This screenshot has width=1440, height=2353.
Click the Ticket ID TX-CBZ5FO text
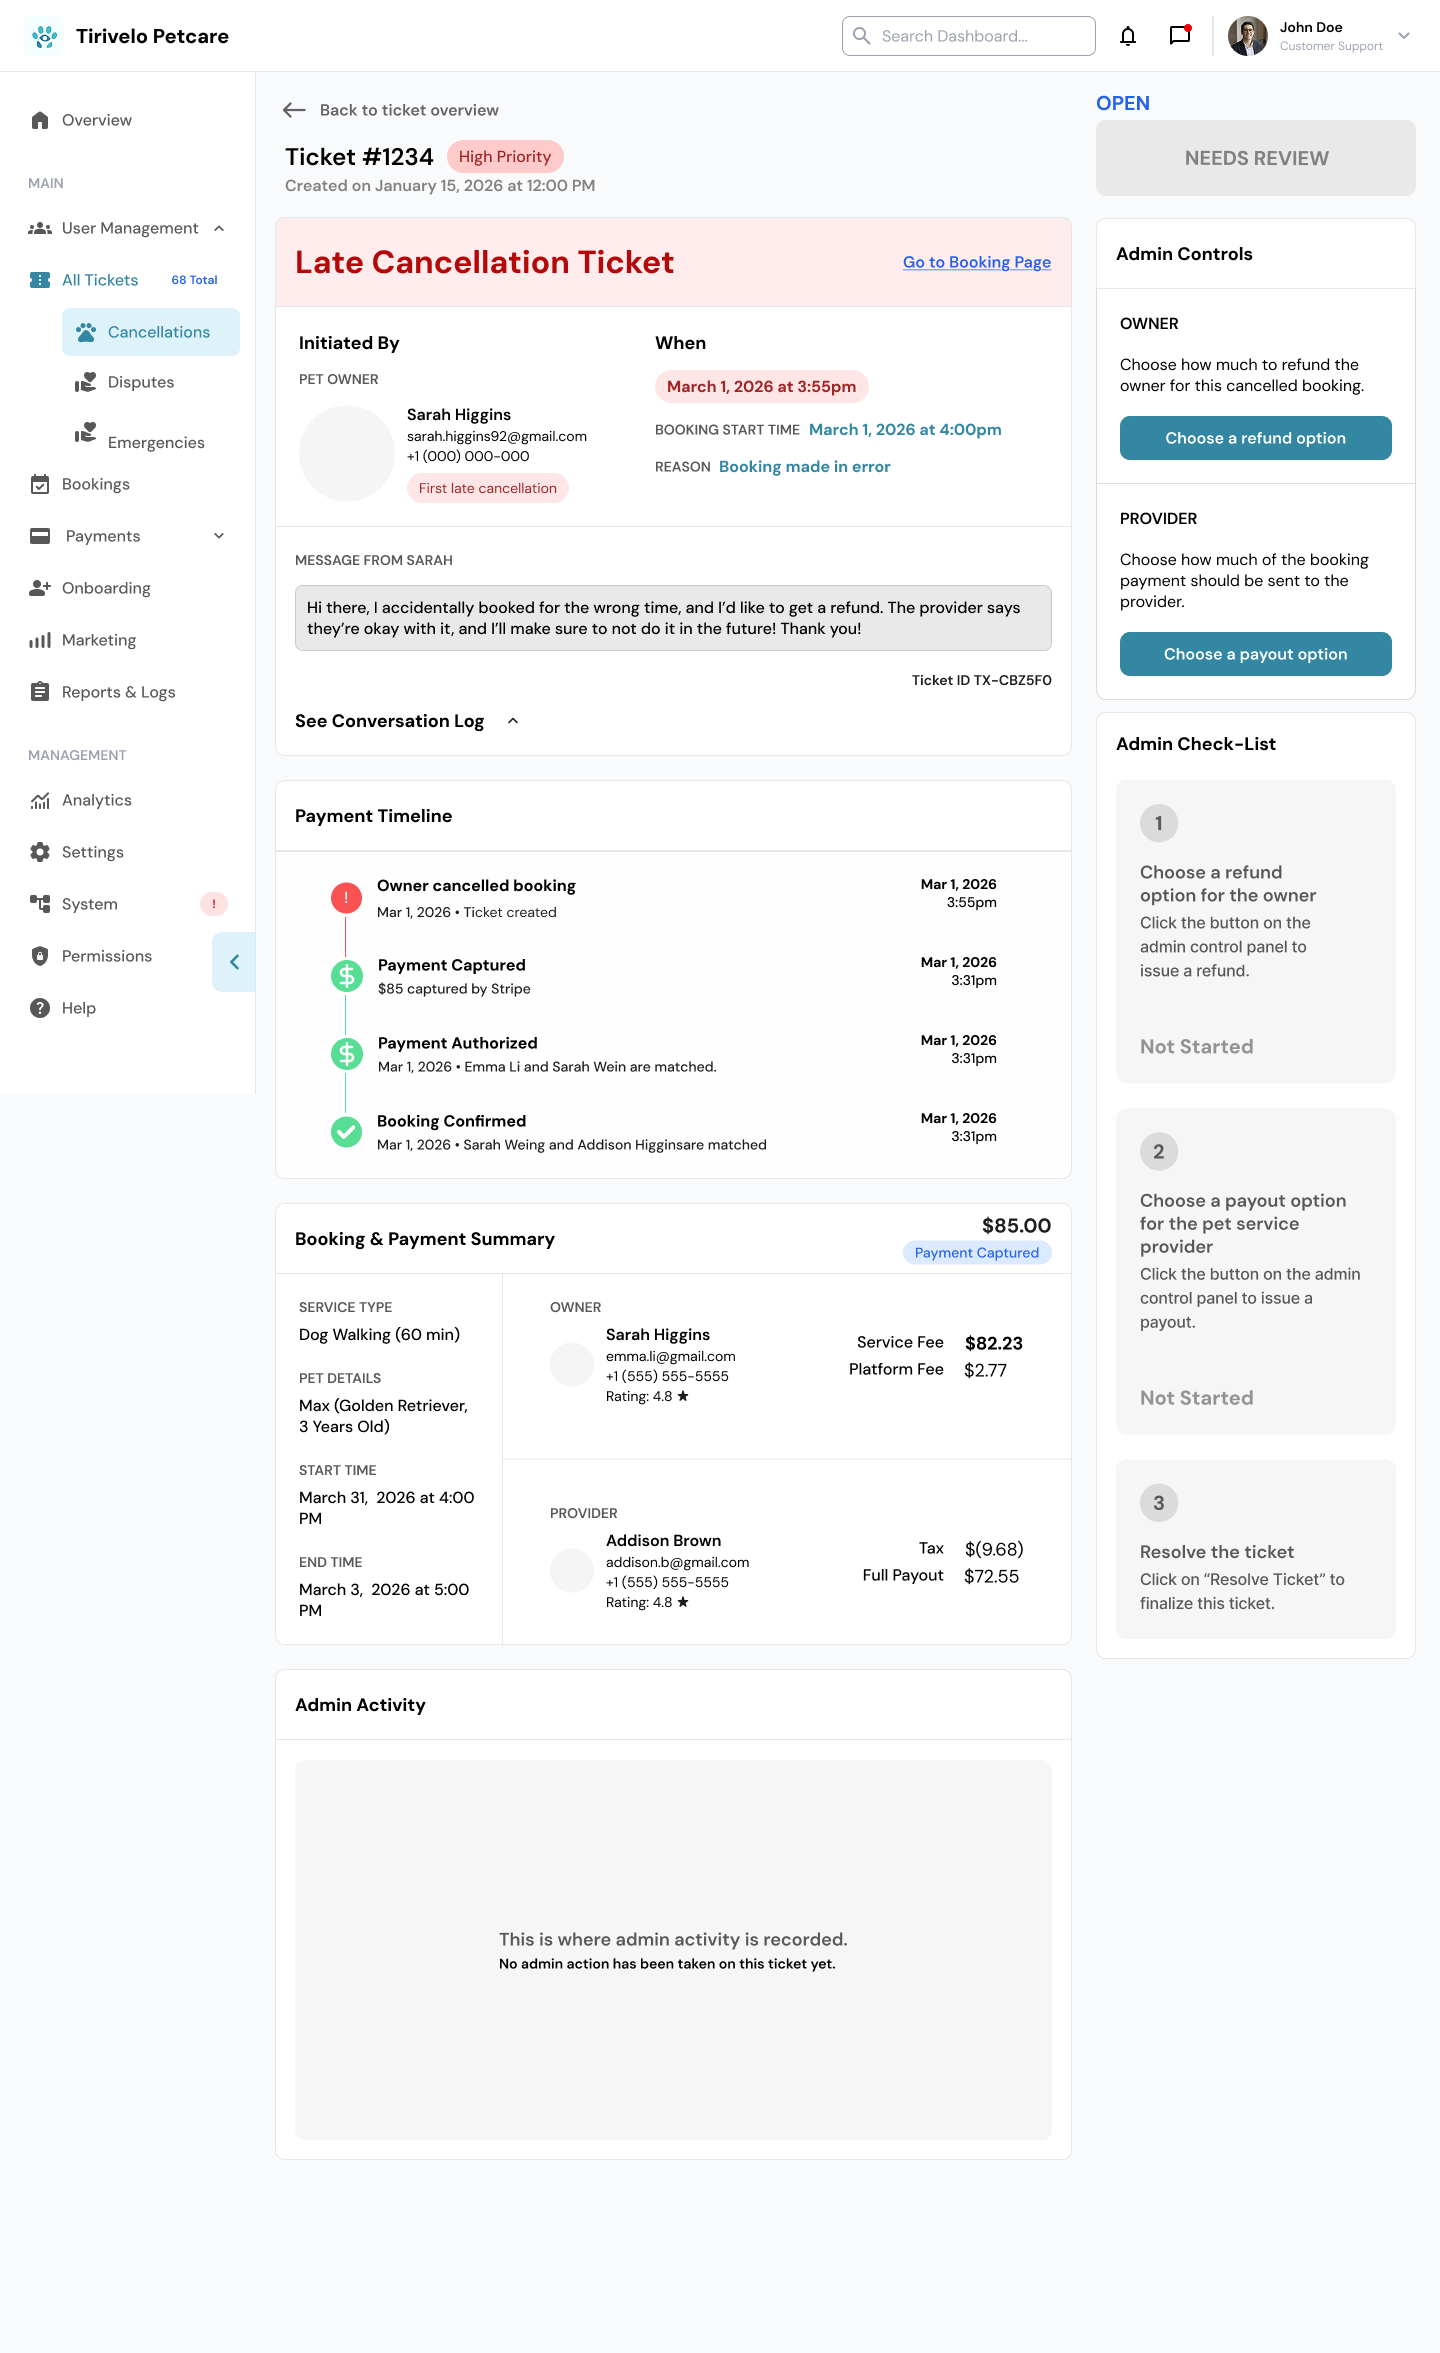(982, 680)
